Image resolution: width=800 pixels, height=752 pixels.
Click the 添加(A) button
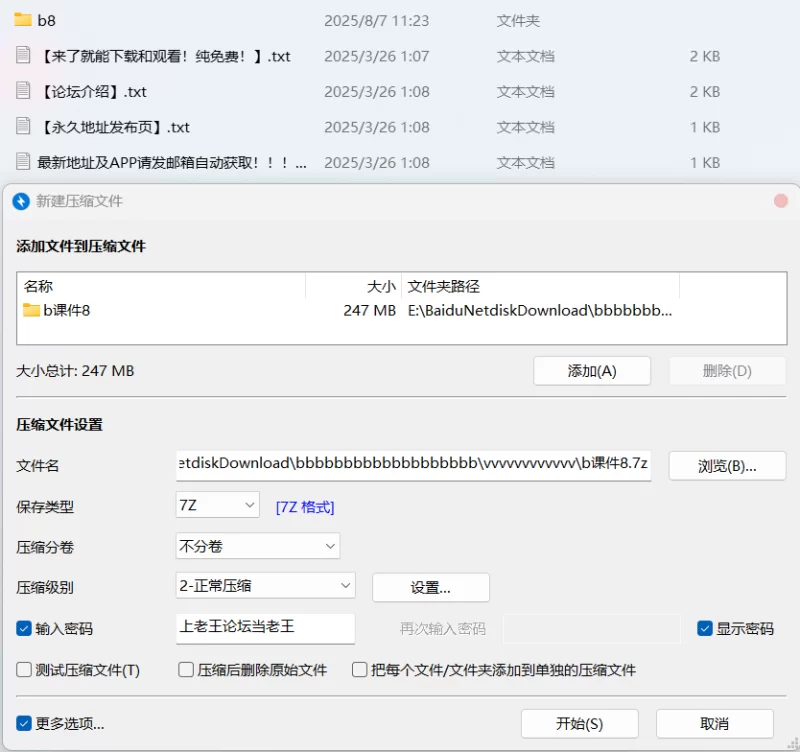[x=592, y=371]
